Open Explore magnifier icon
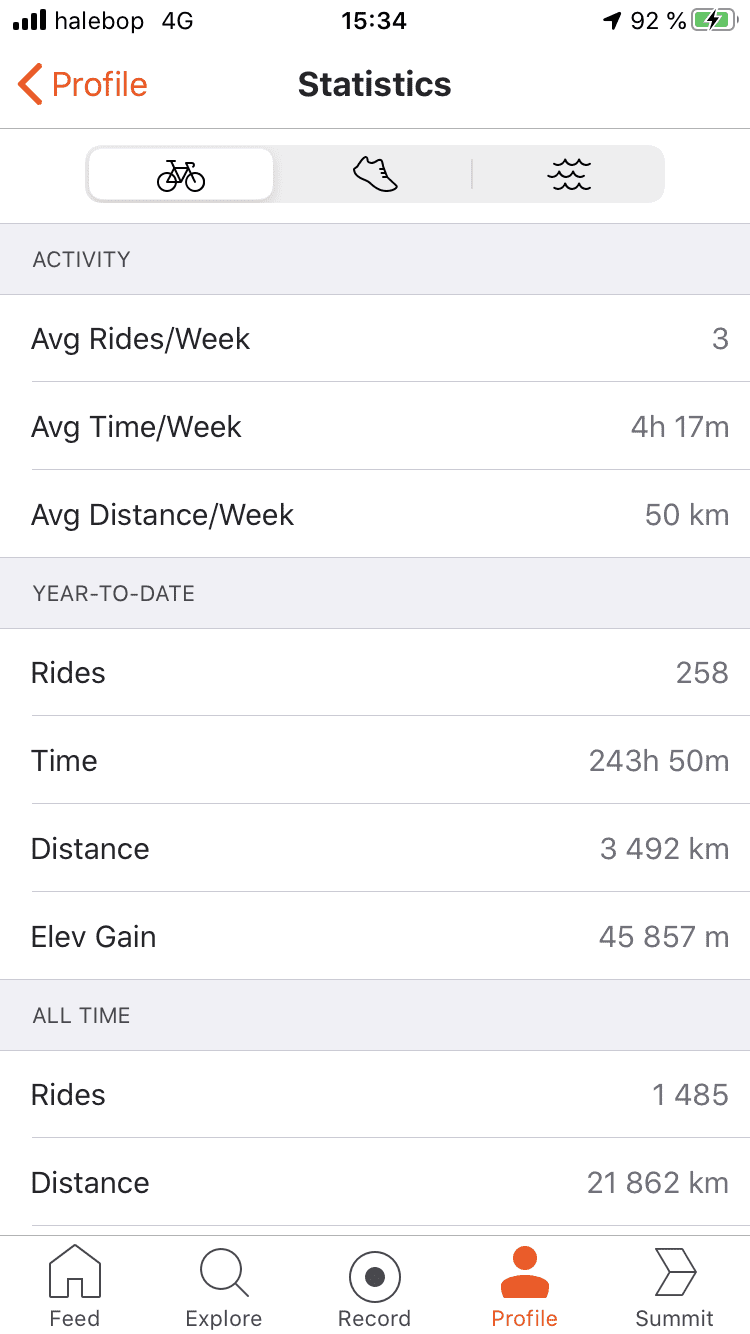The height and width of the screenshot is (1334, 750). tap(224, 1272)
